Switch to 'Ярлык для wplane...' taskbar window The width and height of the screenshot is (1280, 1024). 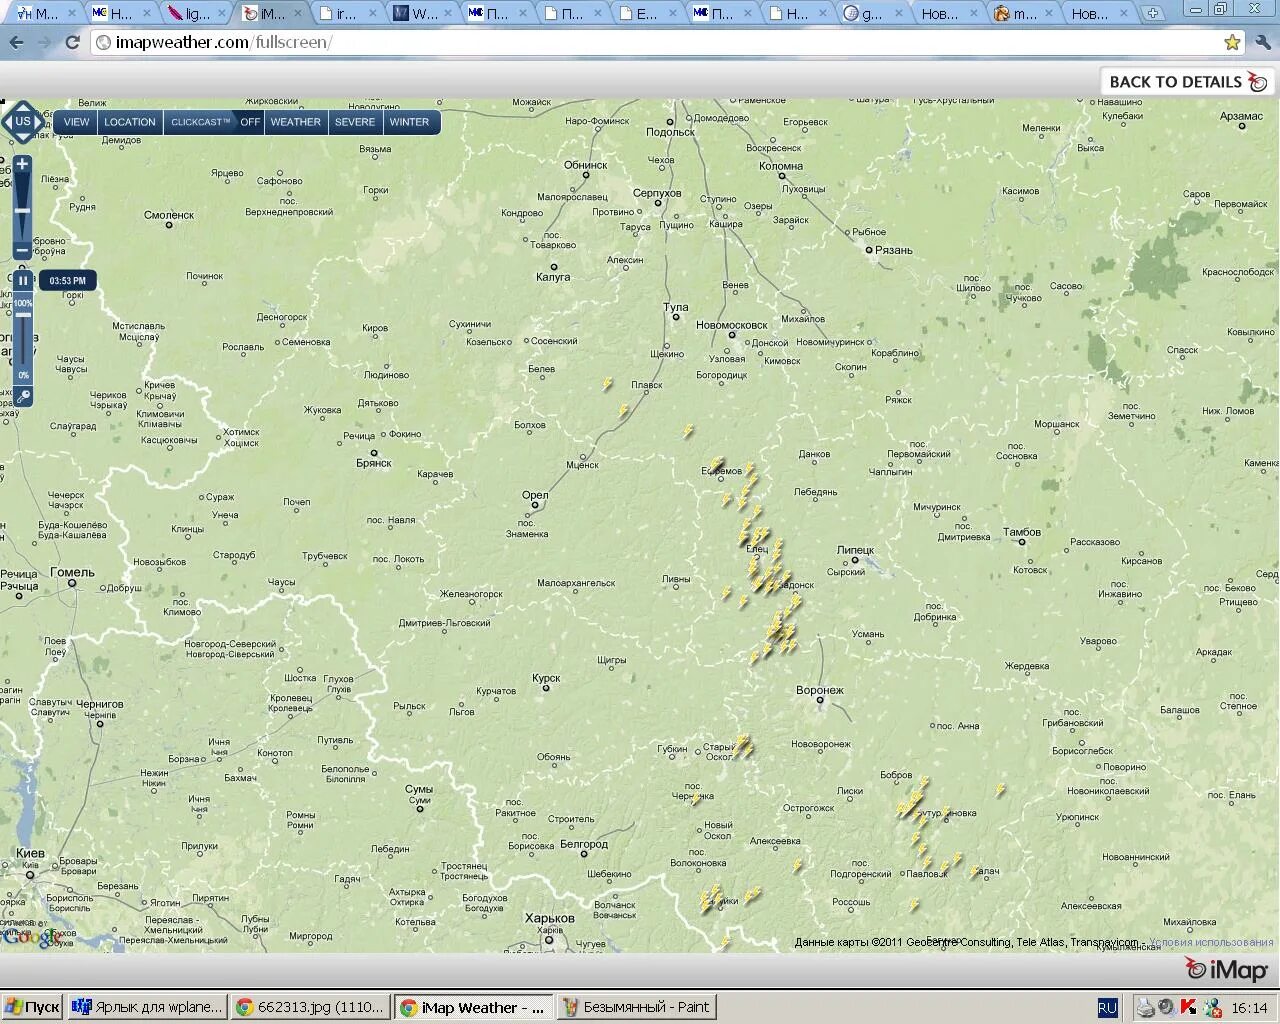147,1007
